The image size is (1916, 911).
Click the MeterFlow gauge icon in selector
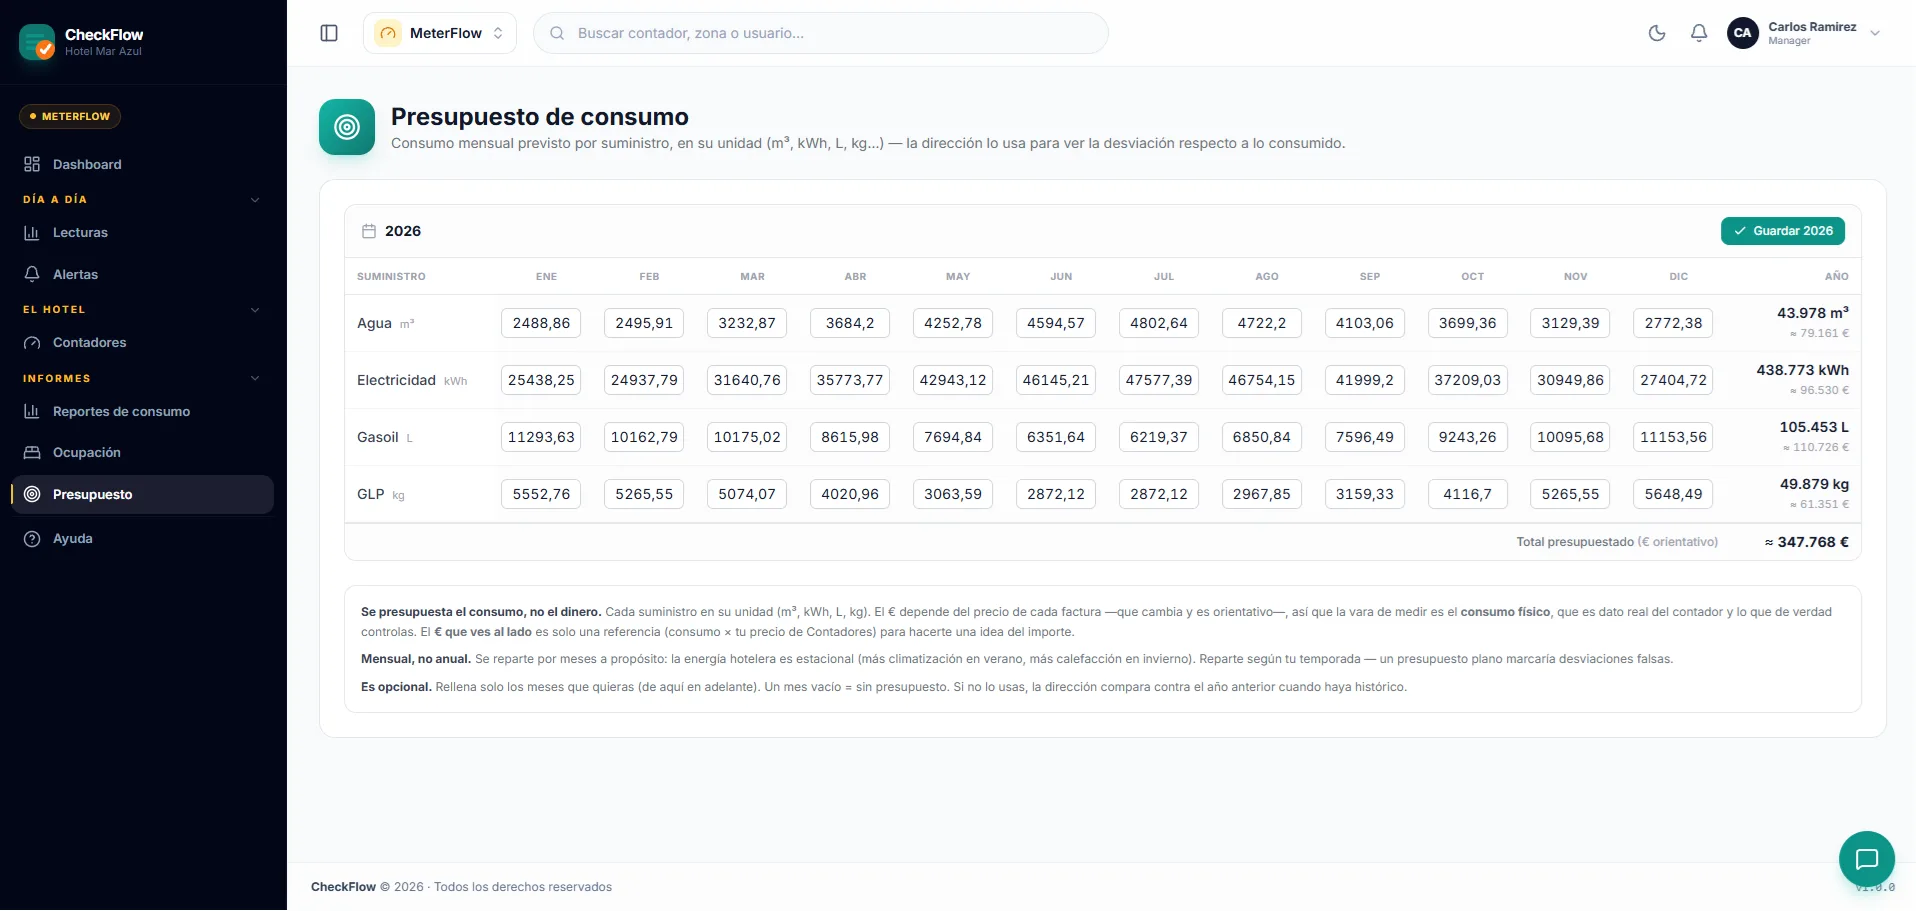388,33
